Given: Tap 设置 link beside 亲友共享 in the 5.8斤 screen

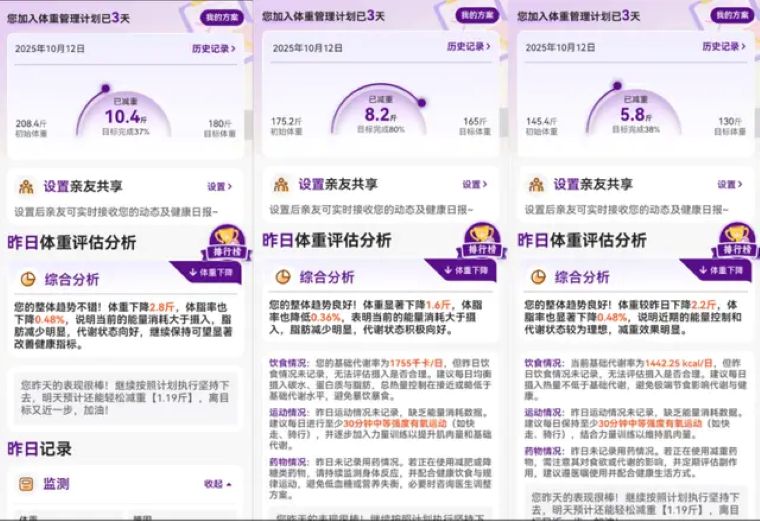Looking at the screenshot, I should (x=729, y=185).
